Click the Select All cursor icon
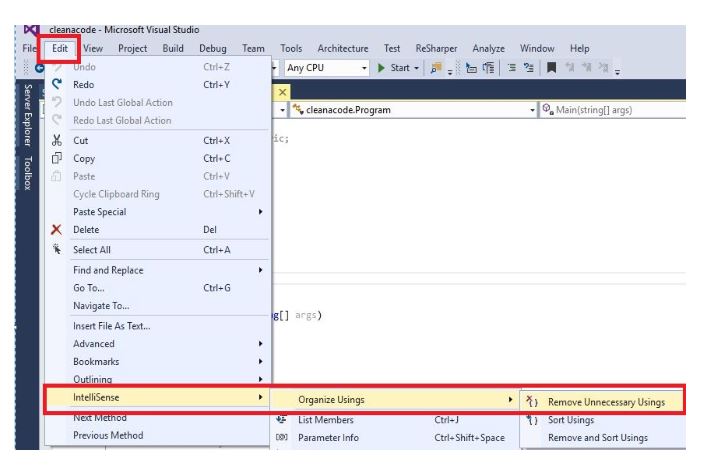Viewport: 702px width, 467px height. (x=56, y=247)
